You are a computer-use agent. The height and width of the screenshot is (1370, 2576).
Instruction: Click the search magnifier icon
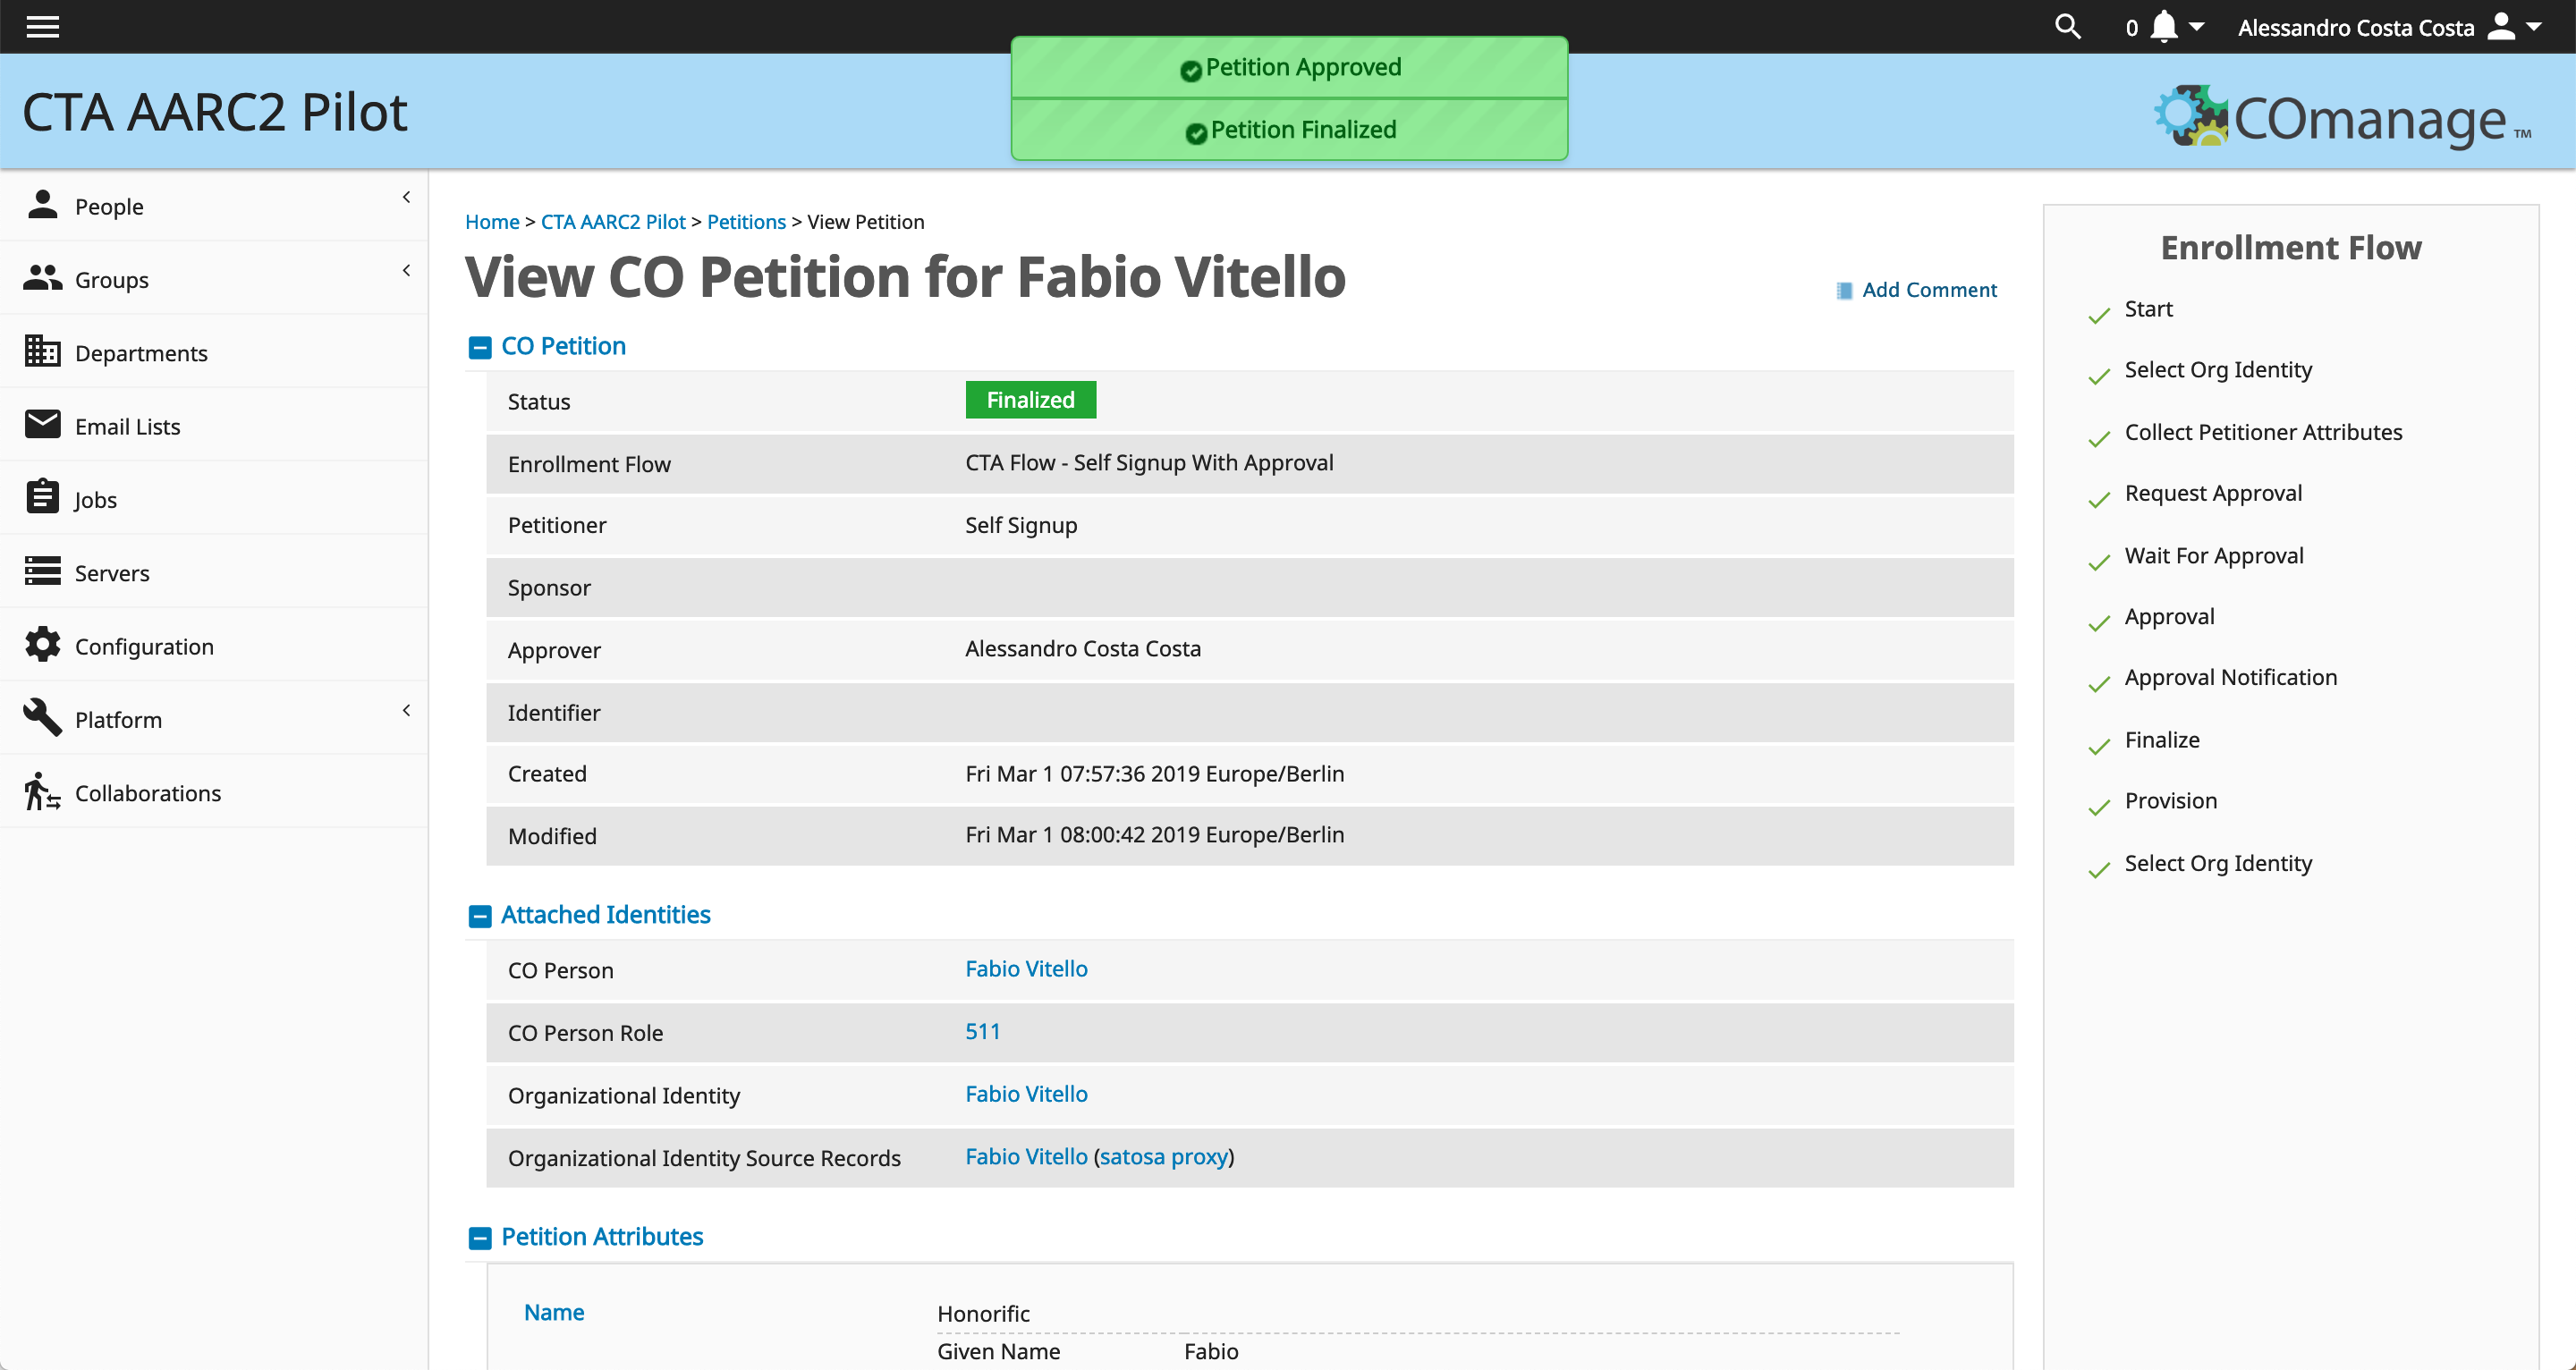2067,27
